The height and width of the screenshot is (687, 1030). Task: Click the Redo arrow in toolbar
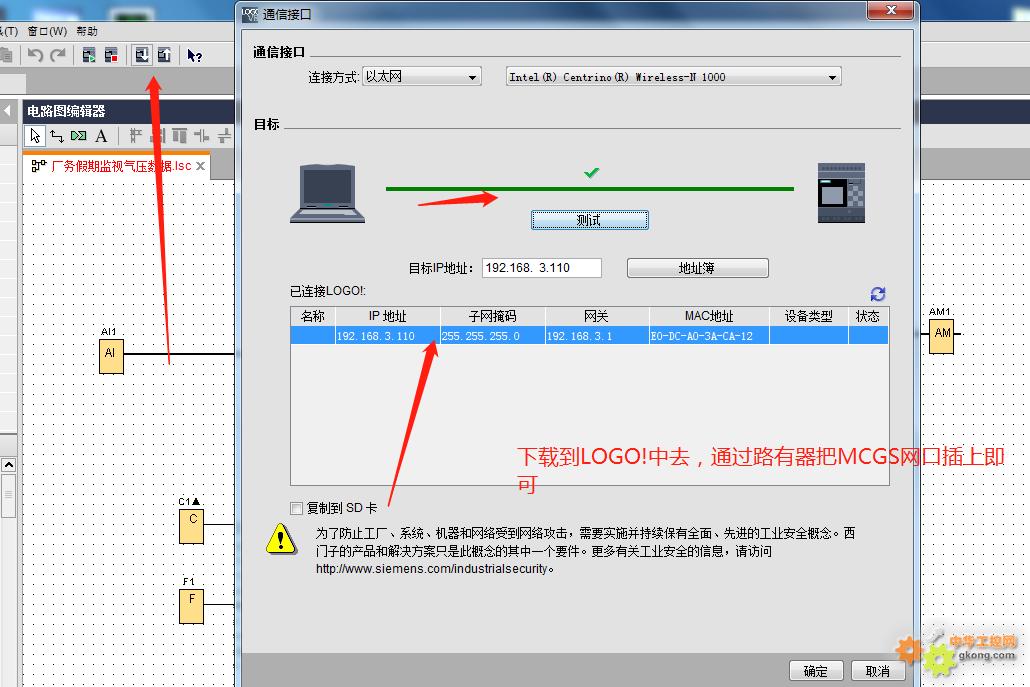58,55
